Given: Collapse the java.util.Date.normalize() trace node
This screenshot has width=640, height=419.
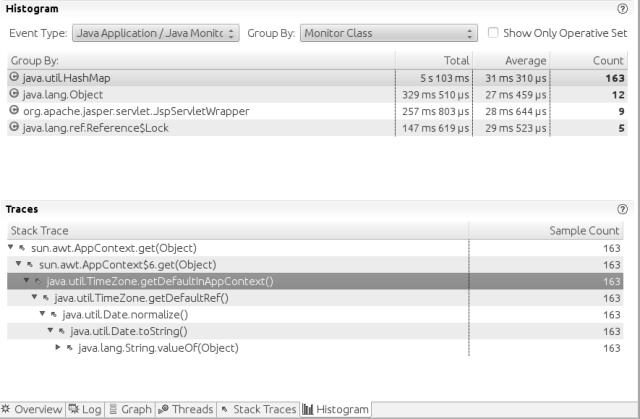Looking at the screenshot, I should coord(42,314).
